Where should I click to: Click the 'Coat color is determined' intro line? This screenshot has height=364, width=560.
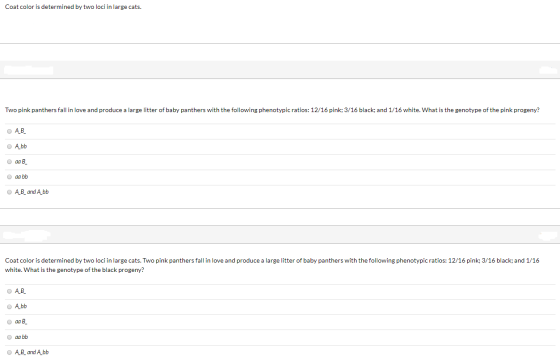click(73, 7)
